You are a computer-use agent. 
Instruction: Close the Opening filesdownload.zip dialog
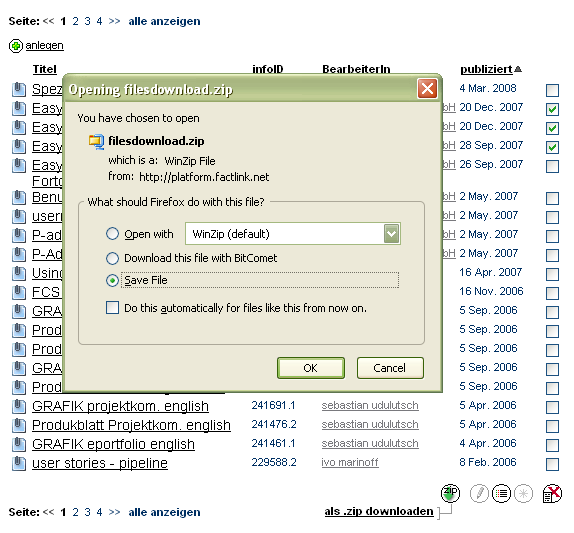[427, 89]
